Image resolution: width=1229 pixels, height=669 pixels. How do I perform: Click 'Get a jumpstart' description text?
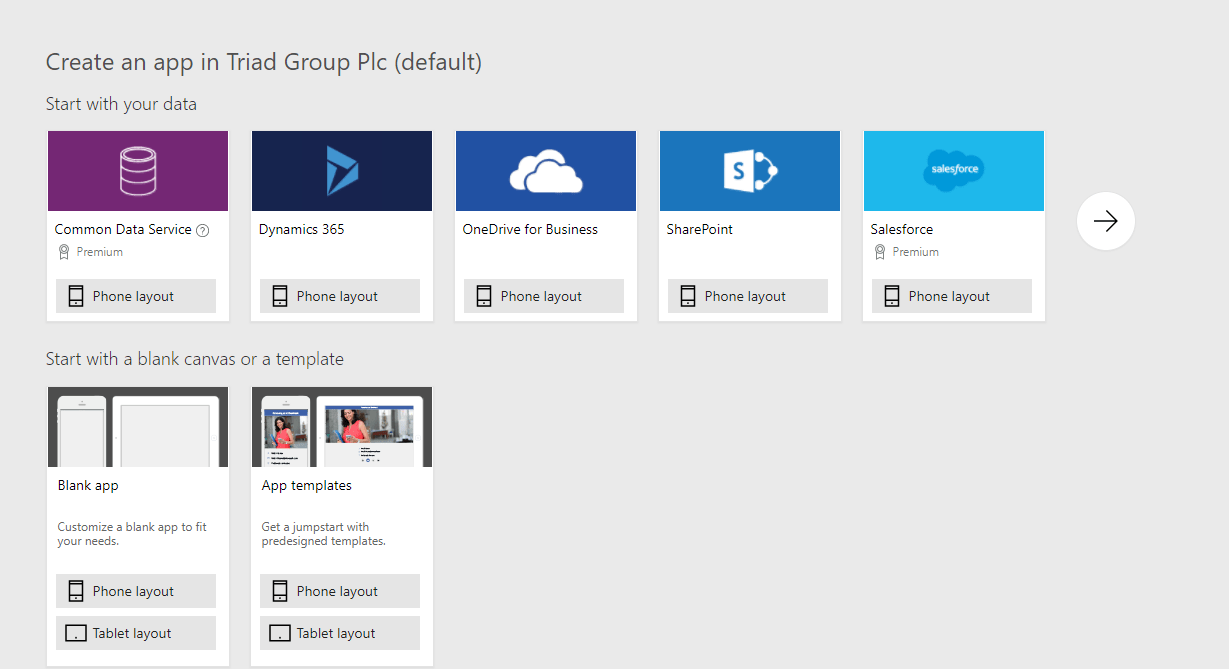click(x=324, y=534)
